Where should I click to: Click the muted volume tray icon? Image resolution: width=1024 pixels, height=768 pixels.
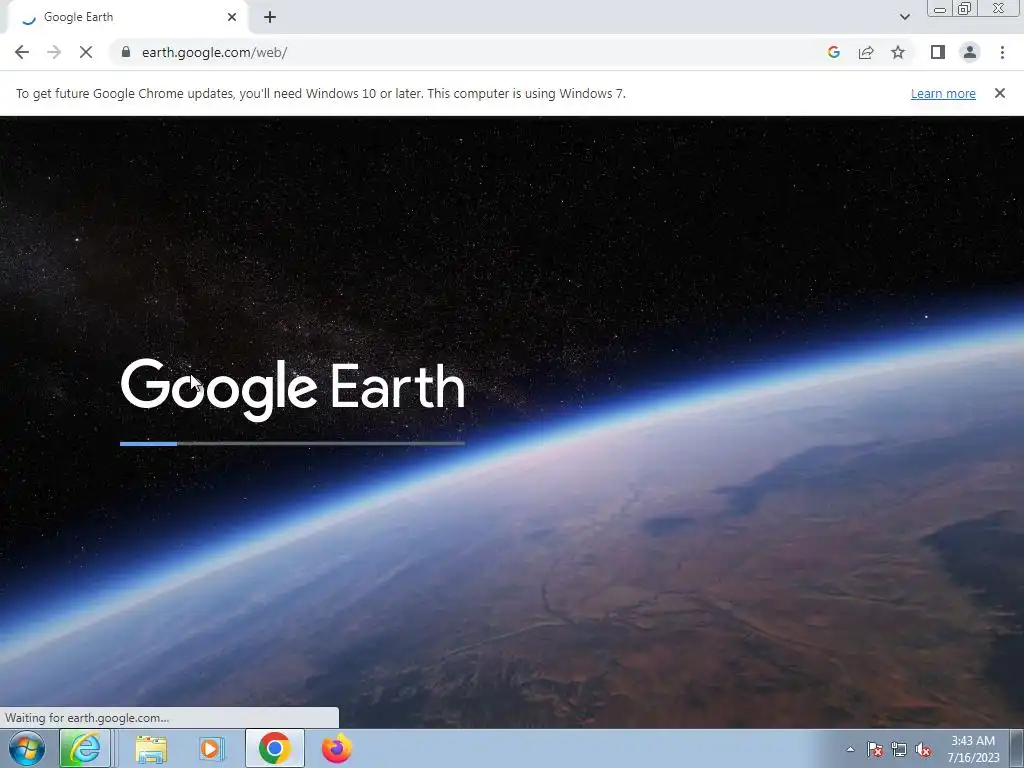point(923,749)
